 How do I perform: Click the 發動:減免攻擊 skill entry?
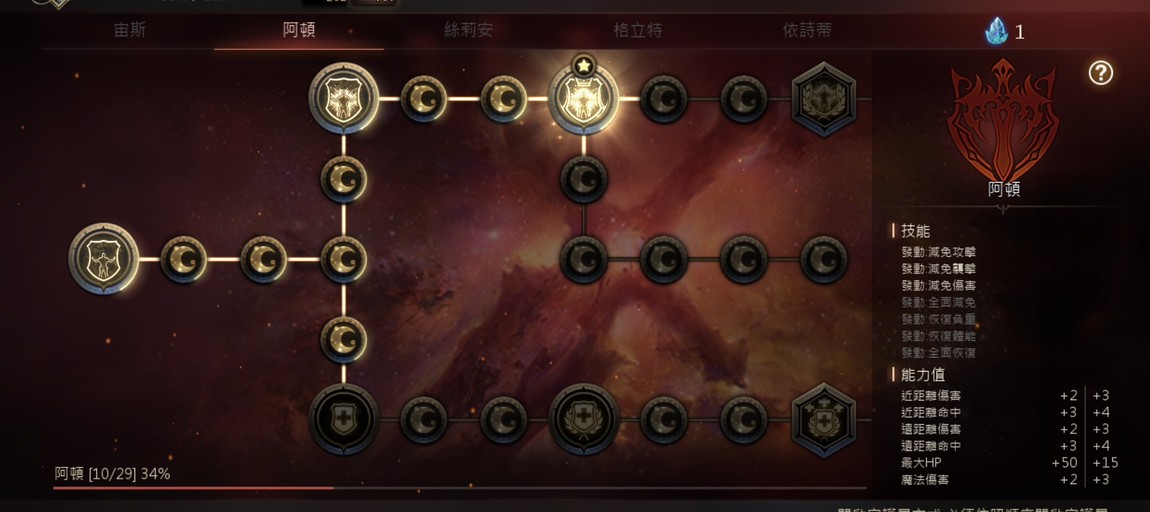point(939,252)
